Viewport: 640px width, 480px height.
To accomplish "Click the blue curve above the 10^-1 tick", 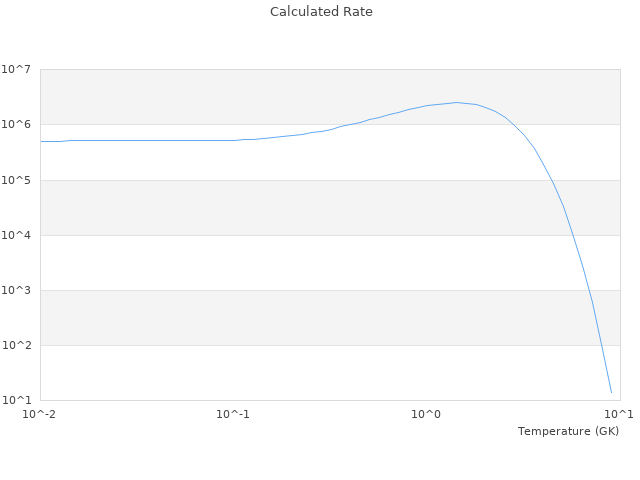I will coord(233,140).
